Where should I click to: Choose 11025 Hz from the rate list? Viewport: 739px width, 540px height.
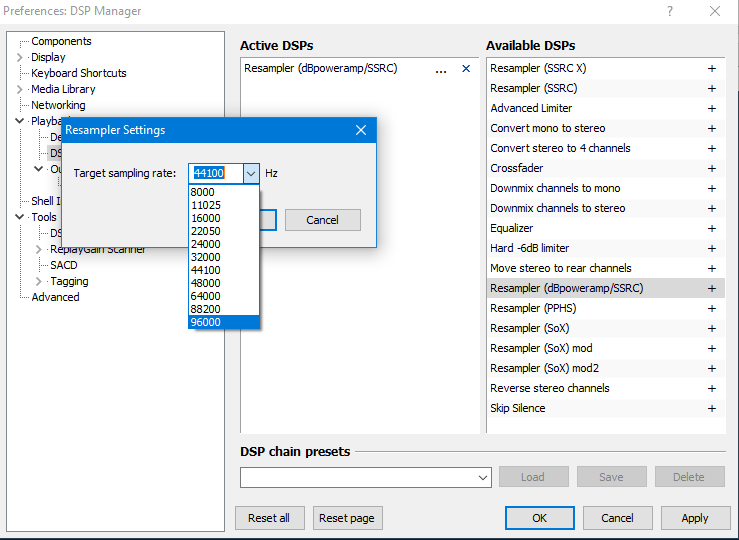(224, 205)
